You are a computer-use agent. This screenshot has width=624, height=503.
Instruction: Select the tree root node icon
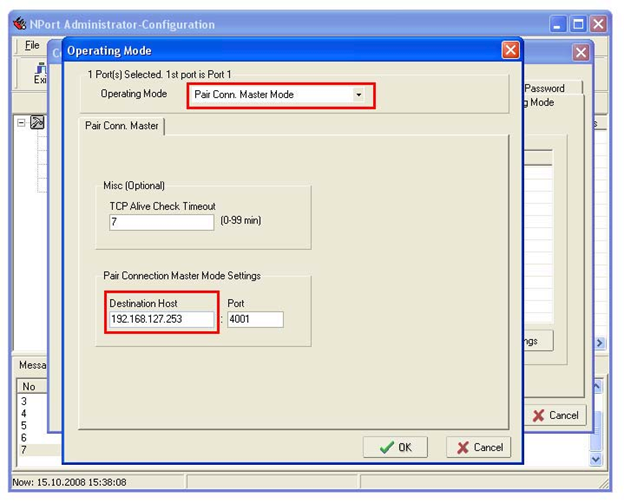(x=37, y=123)
